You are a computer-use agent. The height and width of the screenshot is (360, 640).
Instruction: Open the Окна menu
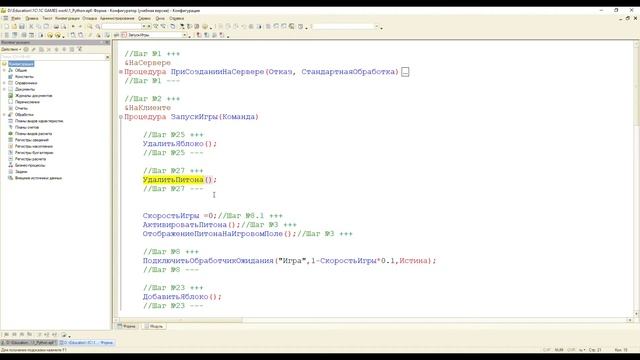pyautogui.click(x=160, y=18)
